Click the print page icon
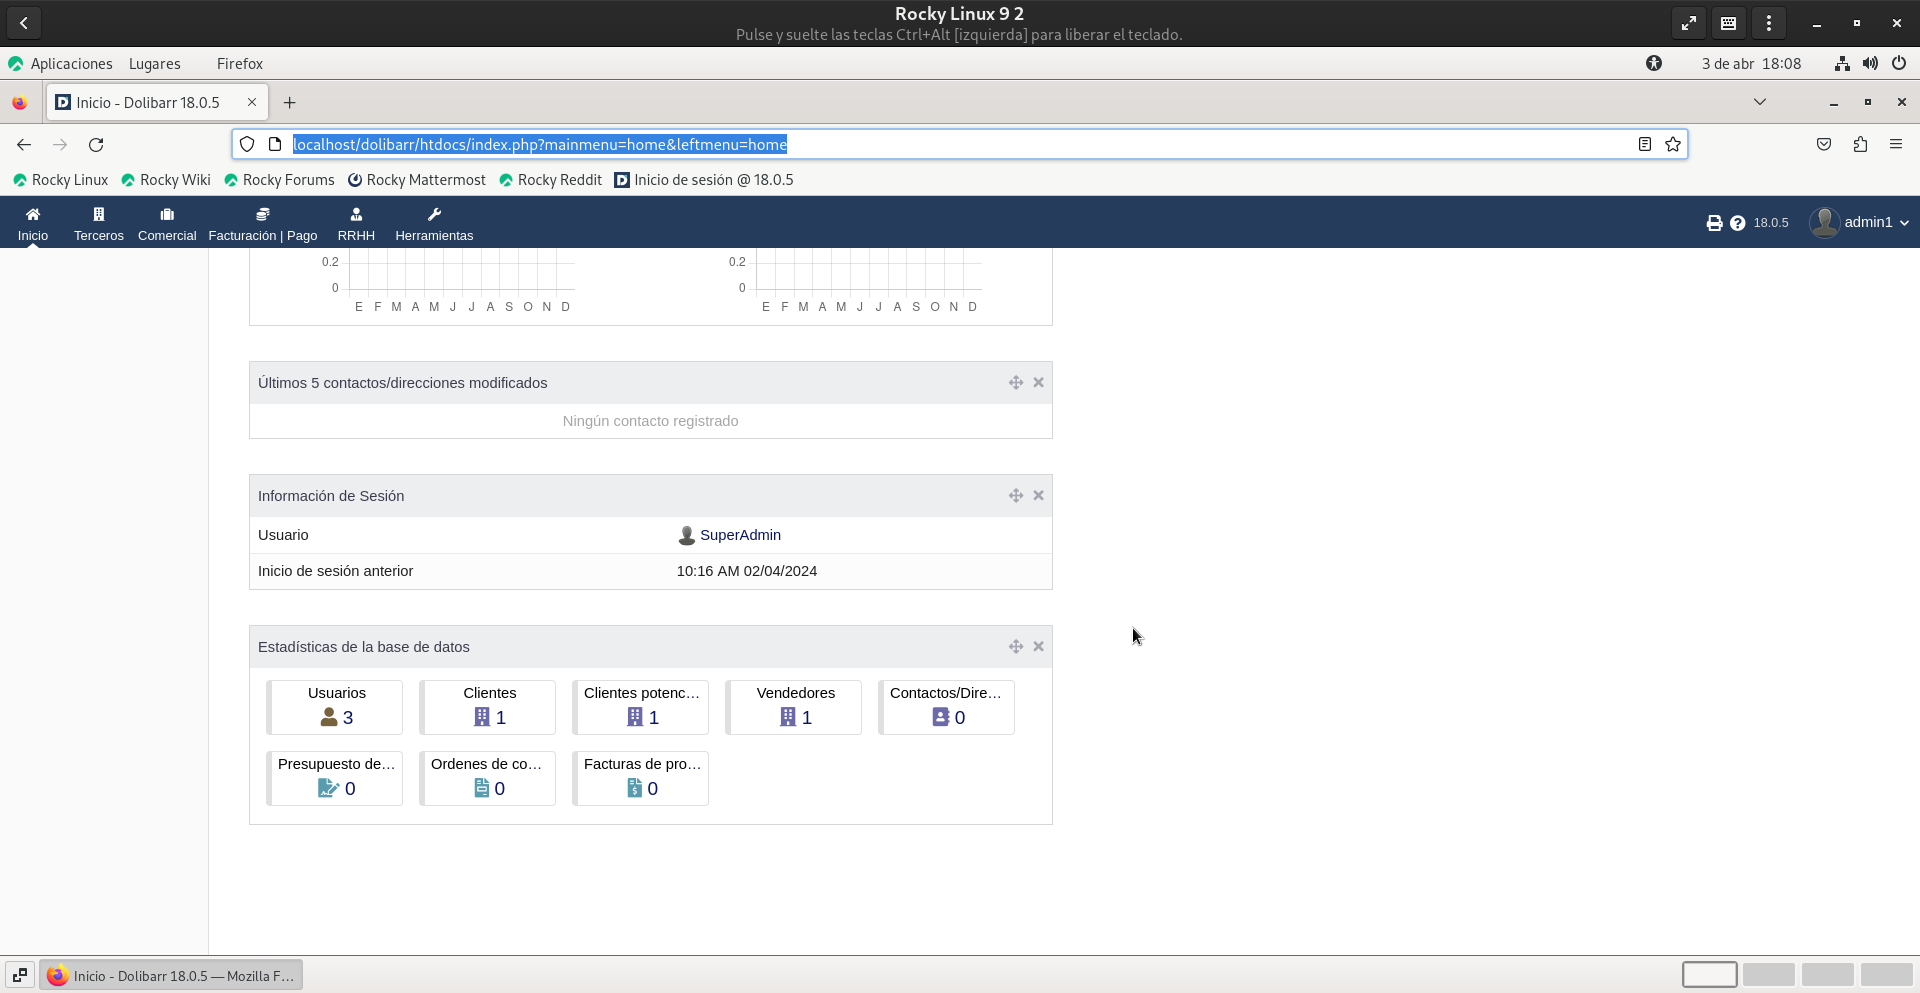Screen dimensions: 1920x993 pyautogui.click(x=1714, y=223)
